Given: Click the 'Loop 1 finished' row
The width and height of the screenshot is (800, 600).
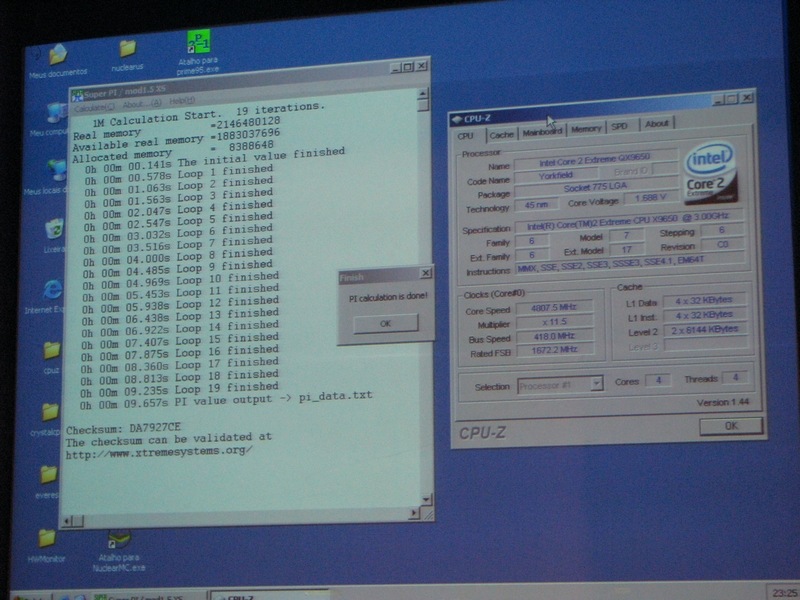Looking at the screenshot, I should (179, 174).
